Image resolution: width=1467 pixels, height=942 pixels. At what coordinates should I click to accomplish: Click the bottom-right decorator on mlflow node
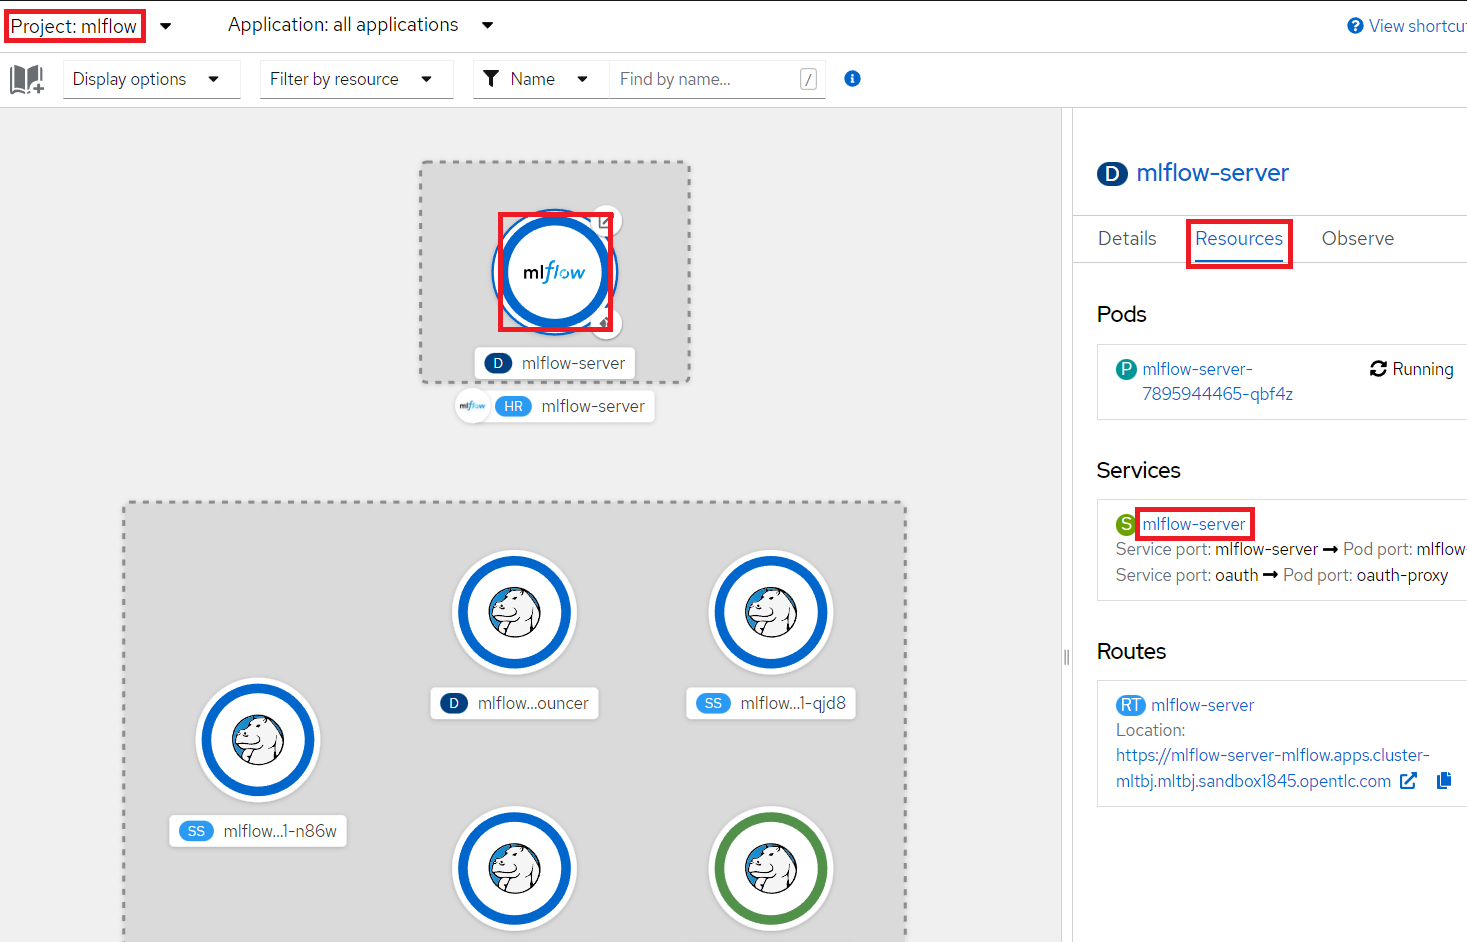tap(606, 323)
